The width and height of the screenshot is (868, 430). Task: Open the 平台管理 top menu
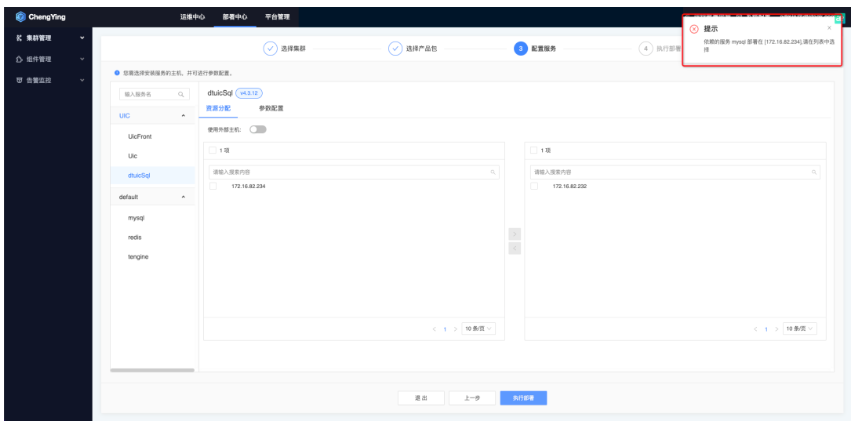pos(277,17)
